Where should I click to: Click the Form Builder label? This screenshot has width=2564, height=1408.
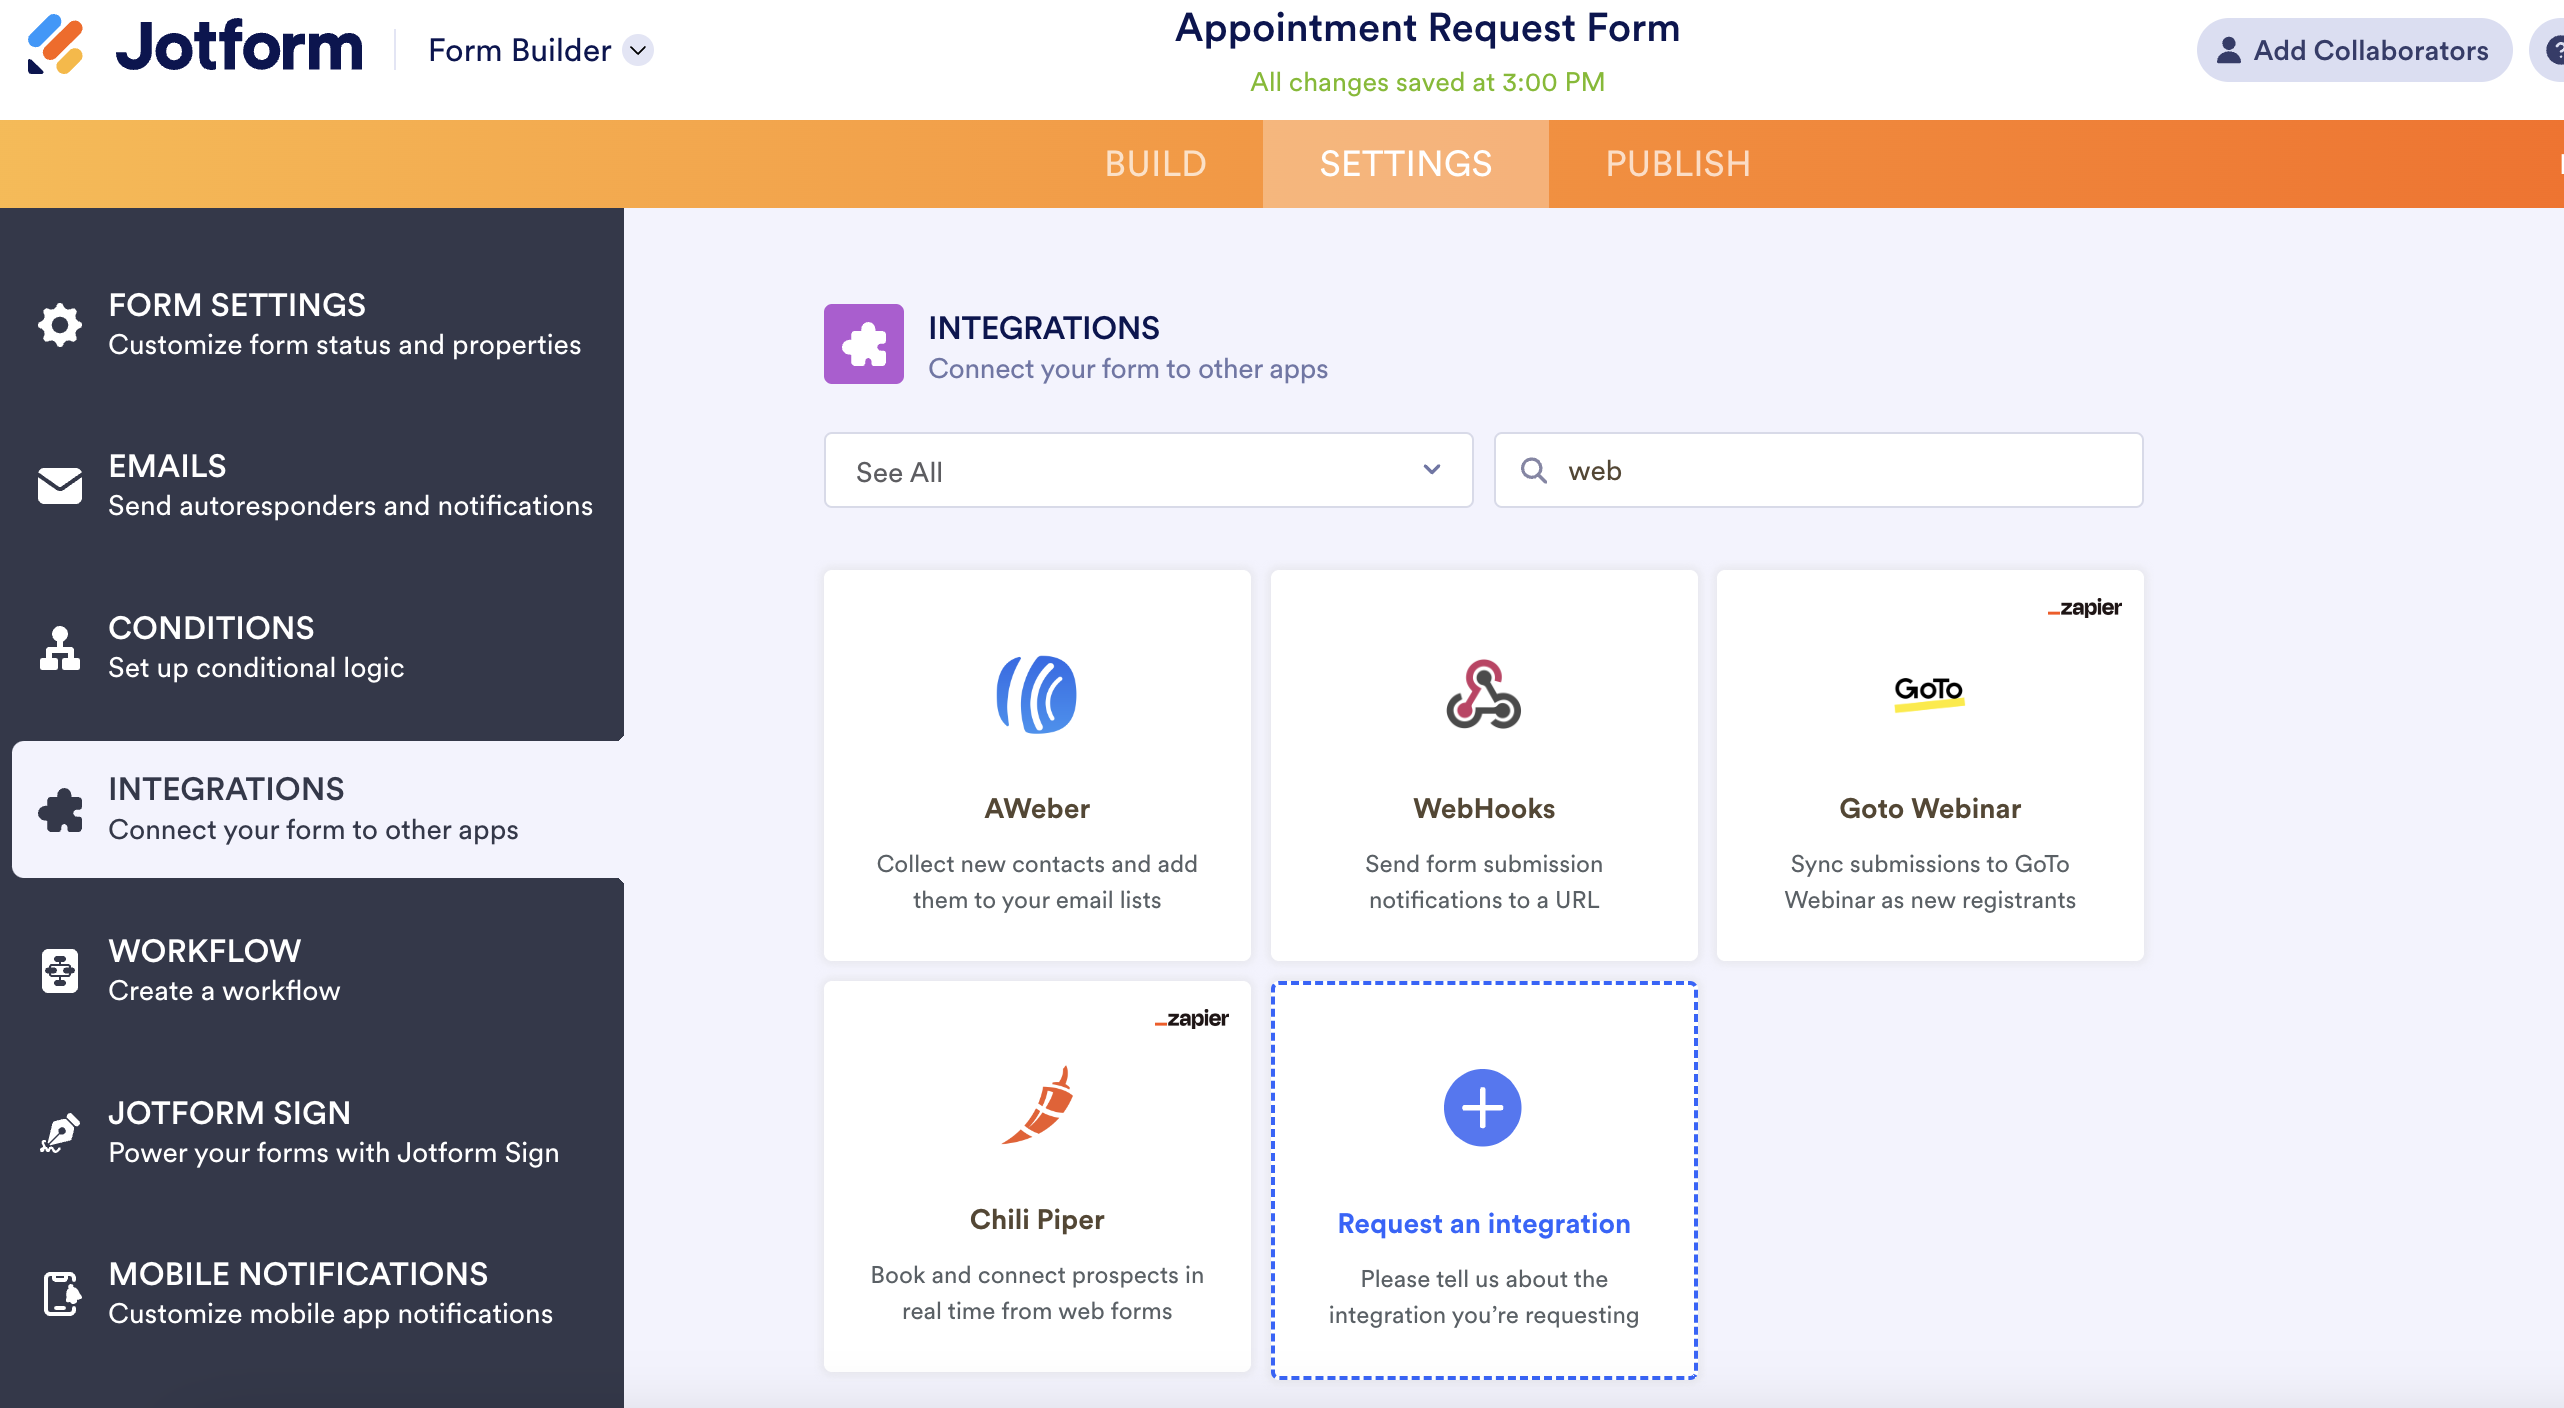tap(519, 50)
